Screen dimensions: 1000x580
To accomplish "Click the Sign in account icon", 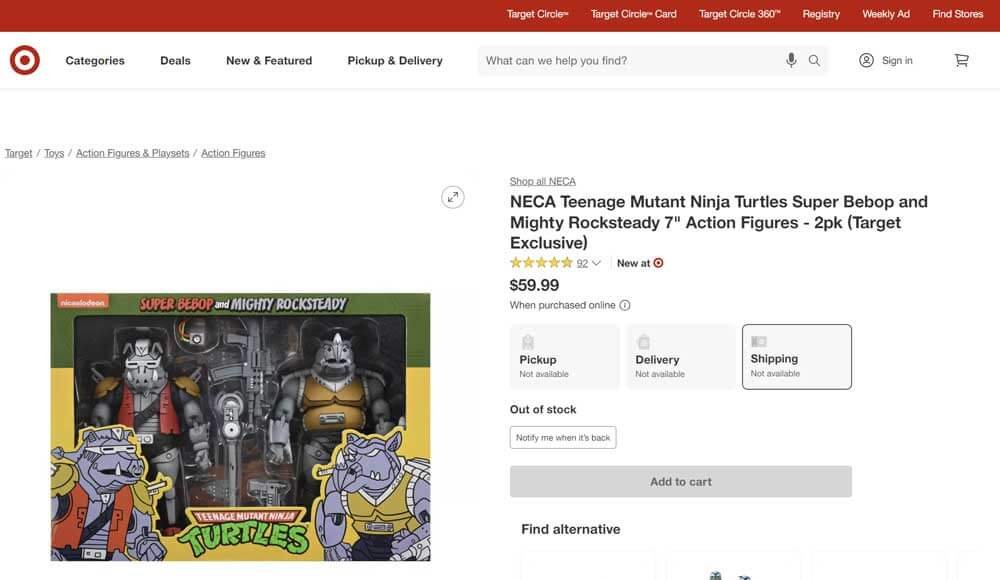I will tap(864, 59).
